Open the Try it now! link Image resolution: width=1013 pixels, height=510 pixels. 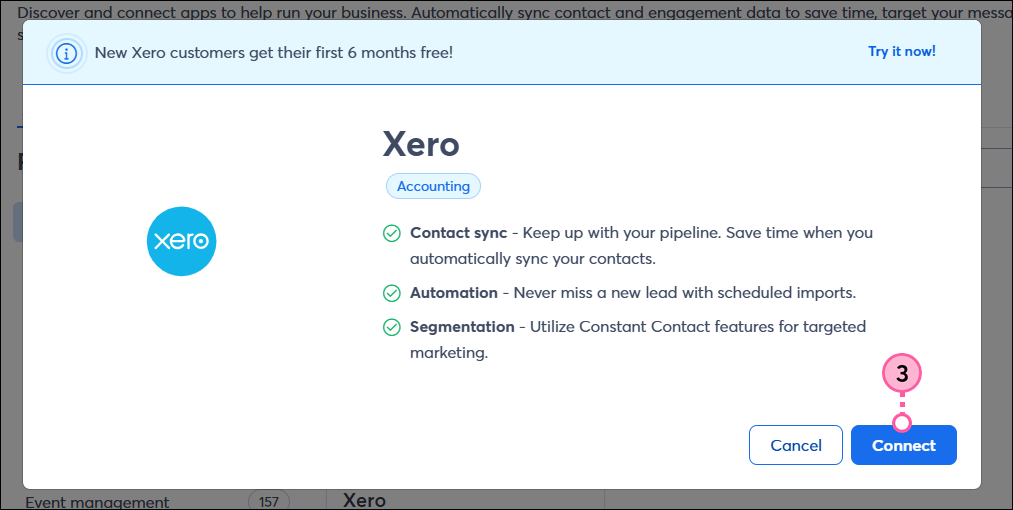902,52
